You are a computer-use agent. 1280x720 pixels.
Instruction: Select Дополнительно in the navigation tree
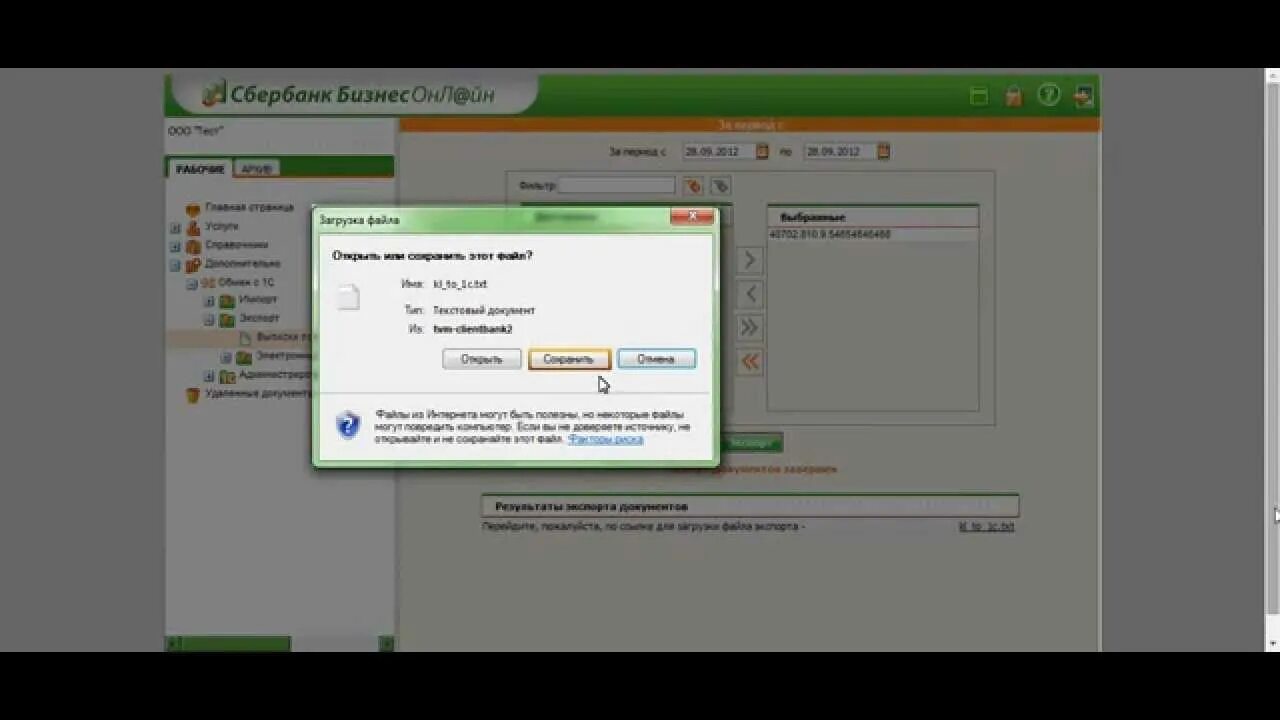tap(242, 263)
